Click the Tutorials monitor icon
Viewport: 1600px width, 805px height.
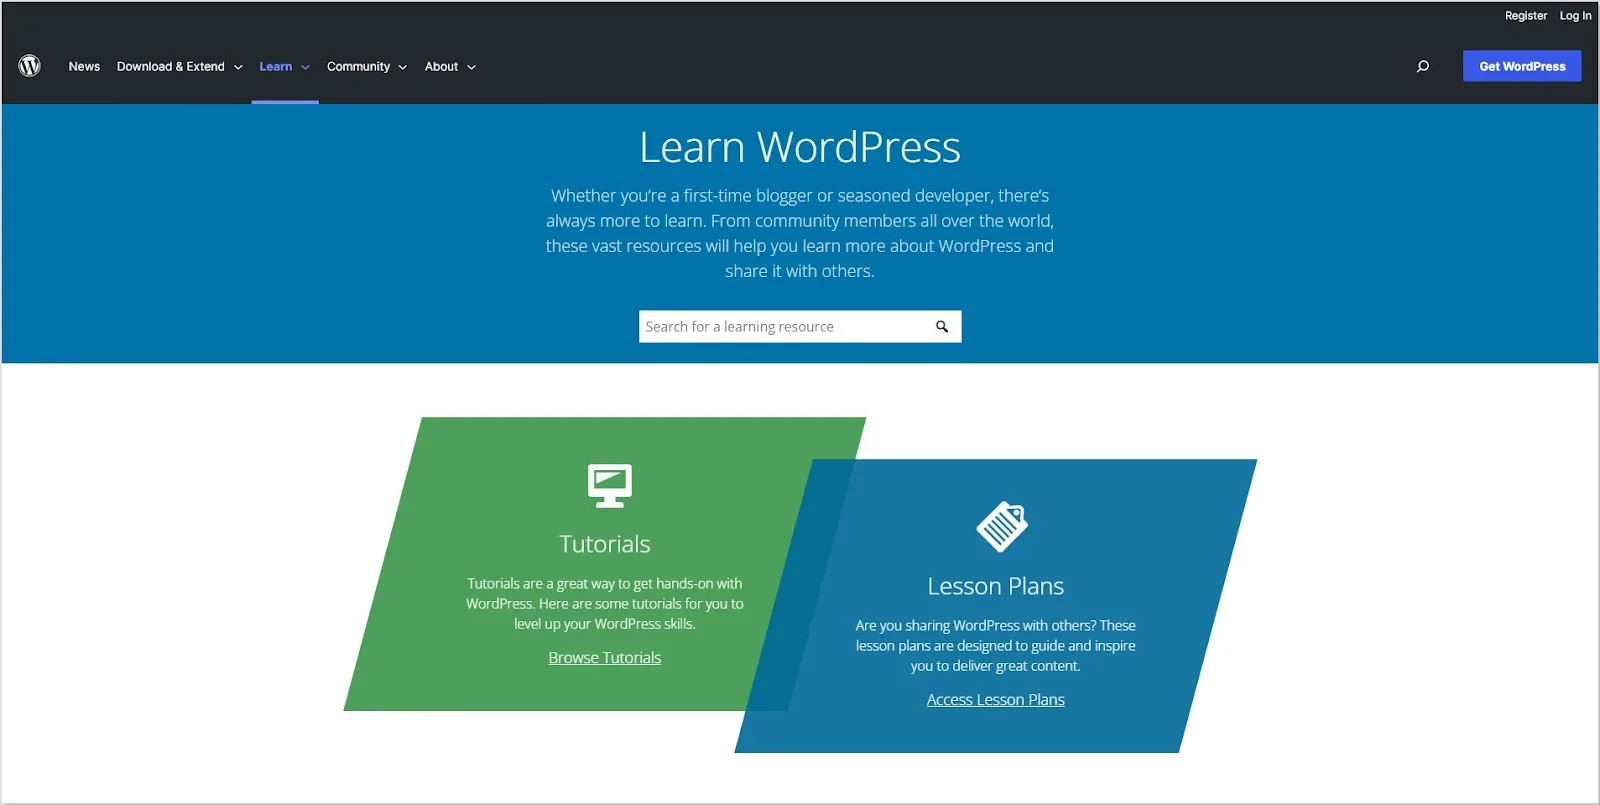609,486
